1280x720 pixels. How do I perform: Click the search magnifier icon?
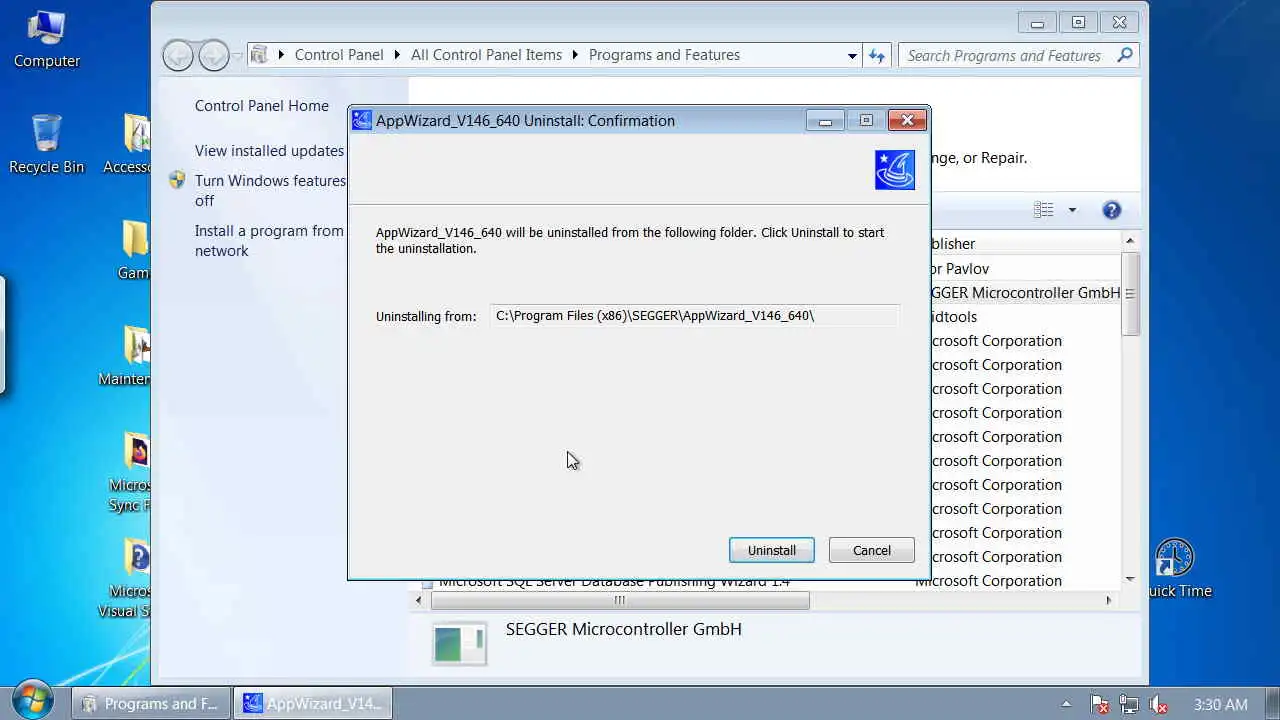[1125, 56]
